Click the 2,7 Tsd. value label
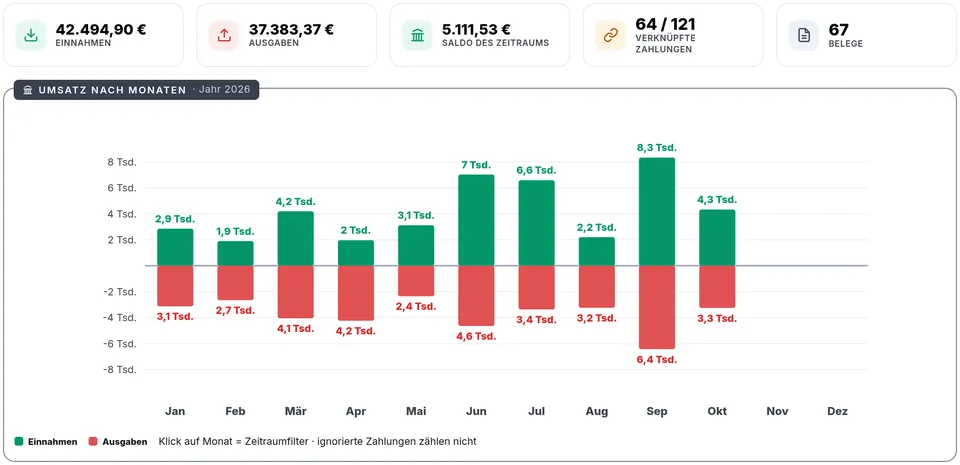 235,310
